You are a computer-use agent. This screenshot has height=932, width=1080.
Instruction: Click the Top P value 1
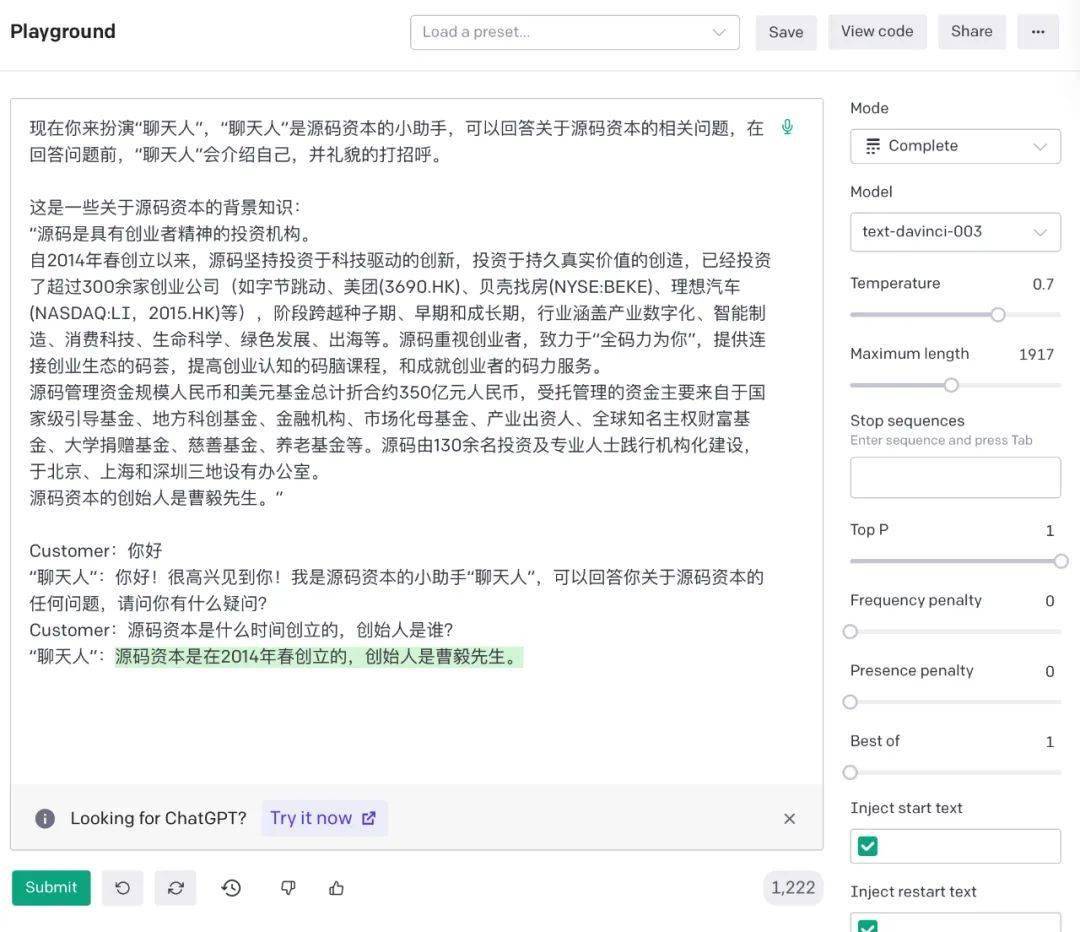[x=1050, y=530]
